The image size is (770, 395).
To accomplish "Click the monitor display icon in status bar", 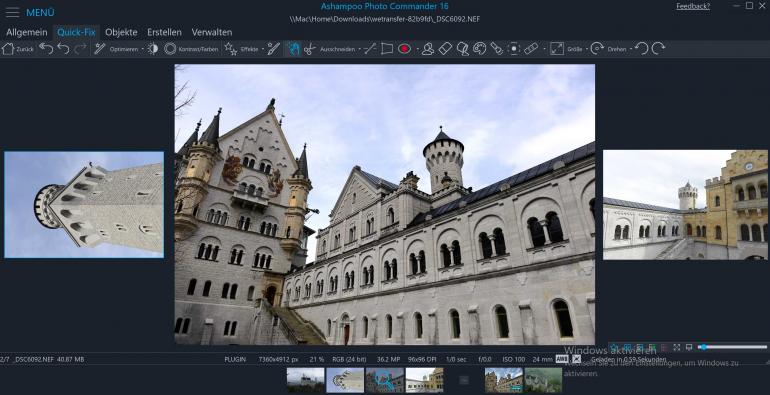I will [x=689, y=347].
